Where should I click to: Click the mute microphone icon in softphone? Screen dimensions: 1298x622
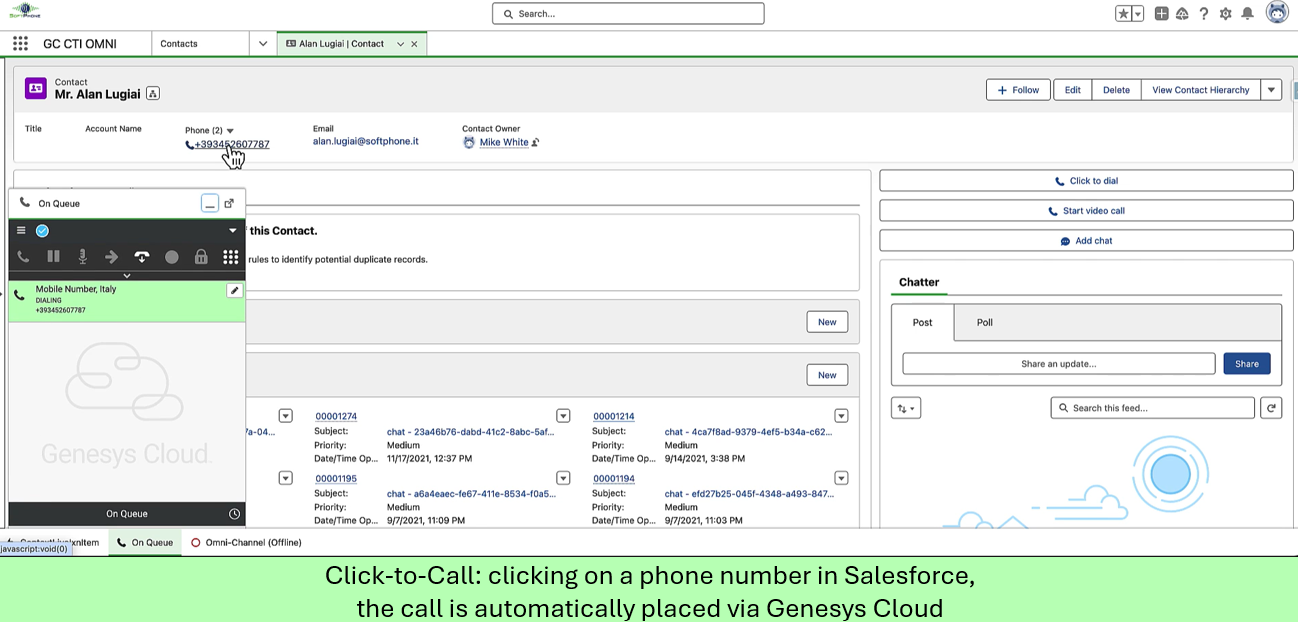[83, 257]
